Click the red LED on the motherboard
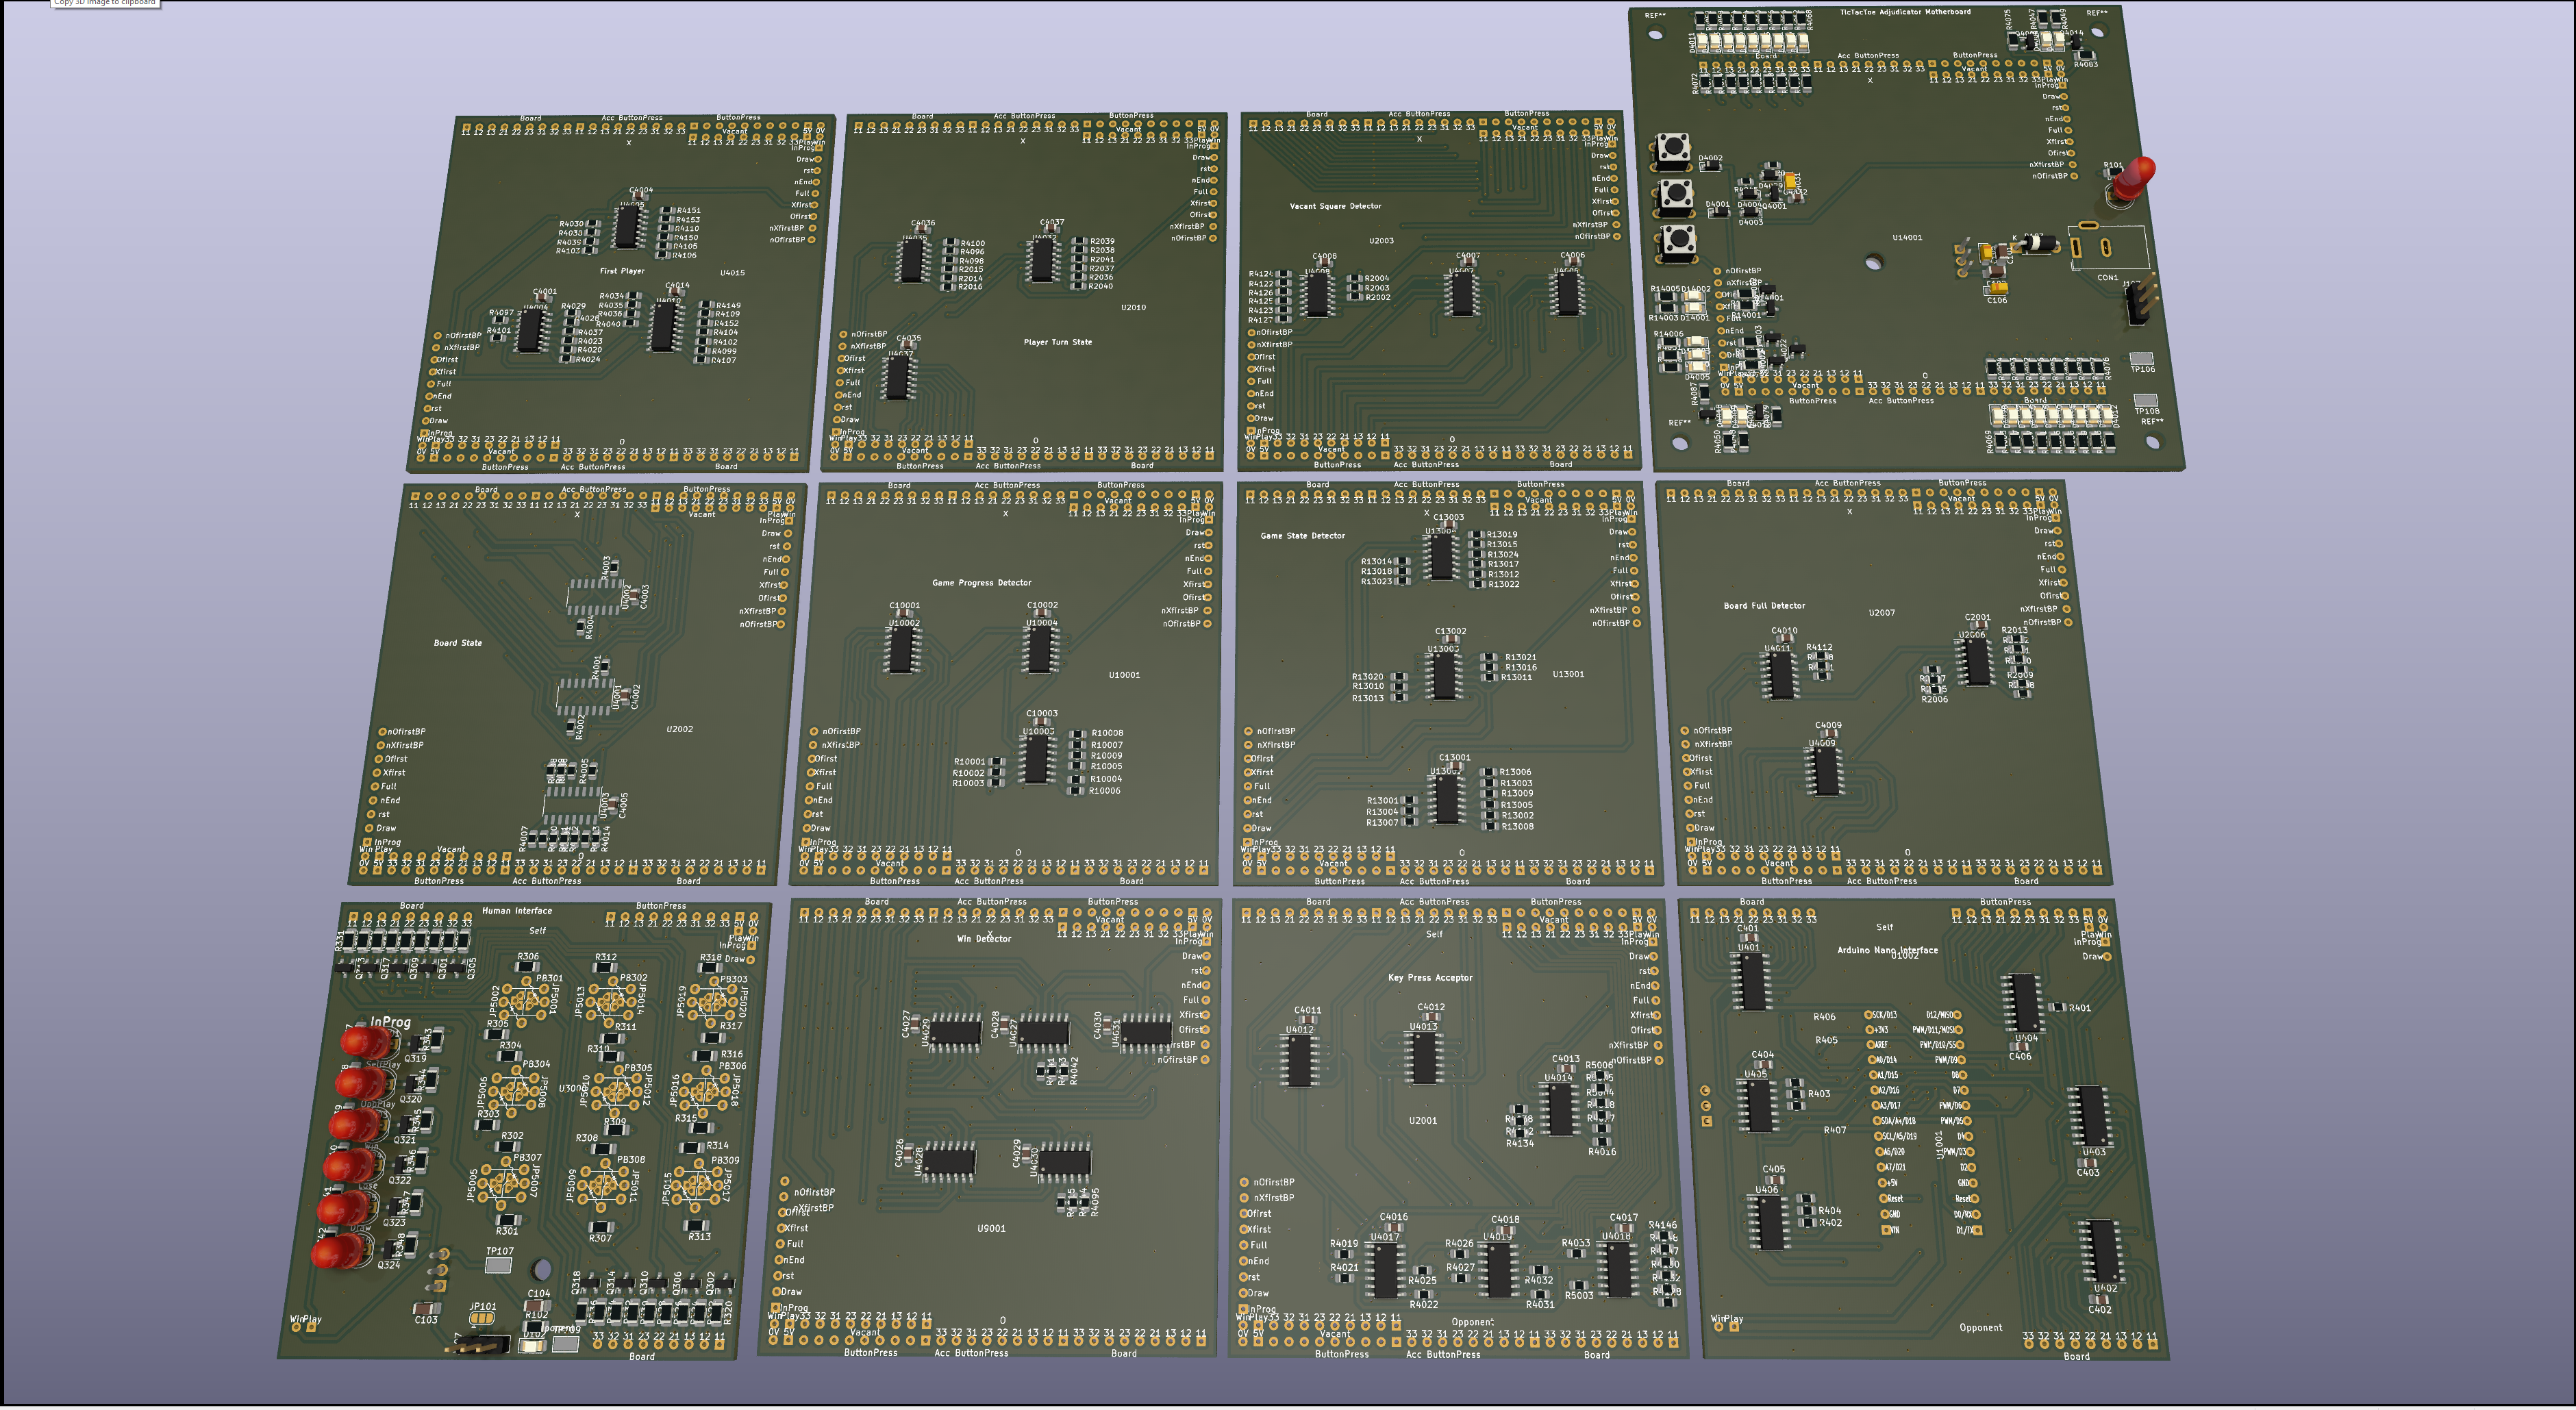Viewport: 2576px width, 1410px height. point(2134,178)
